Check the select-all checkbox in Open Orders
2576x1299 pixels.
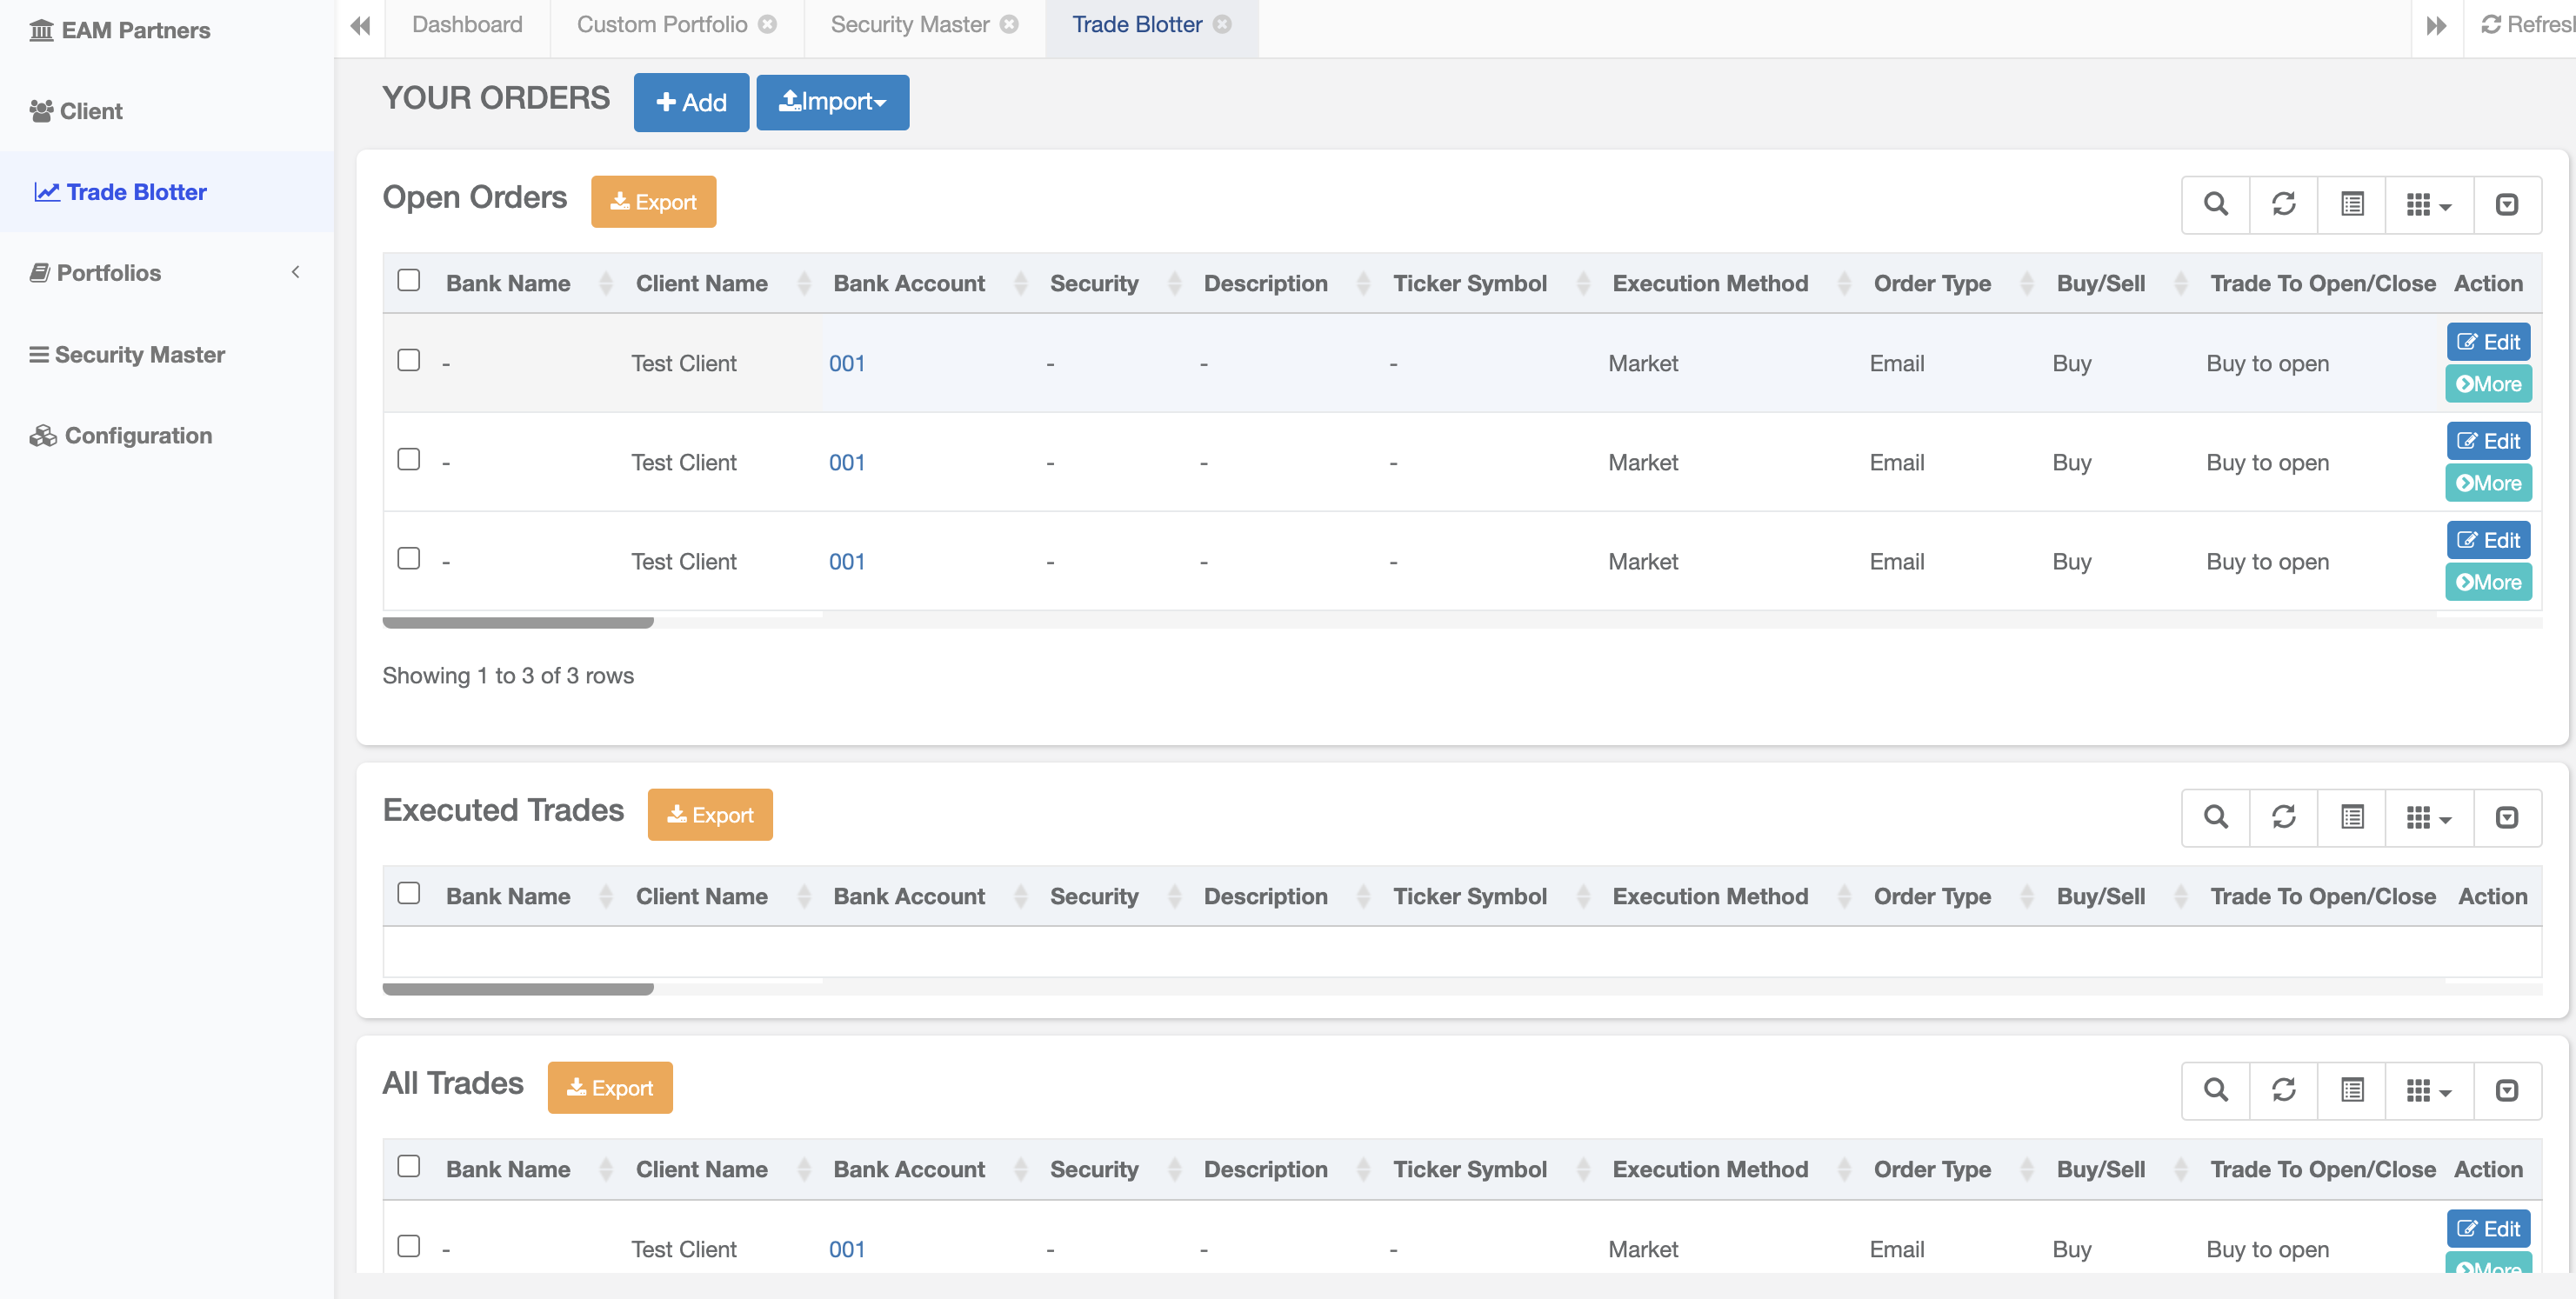click(x=408, y=281)
